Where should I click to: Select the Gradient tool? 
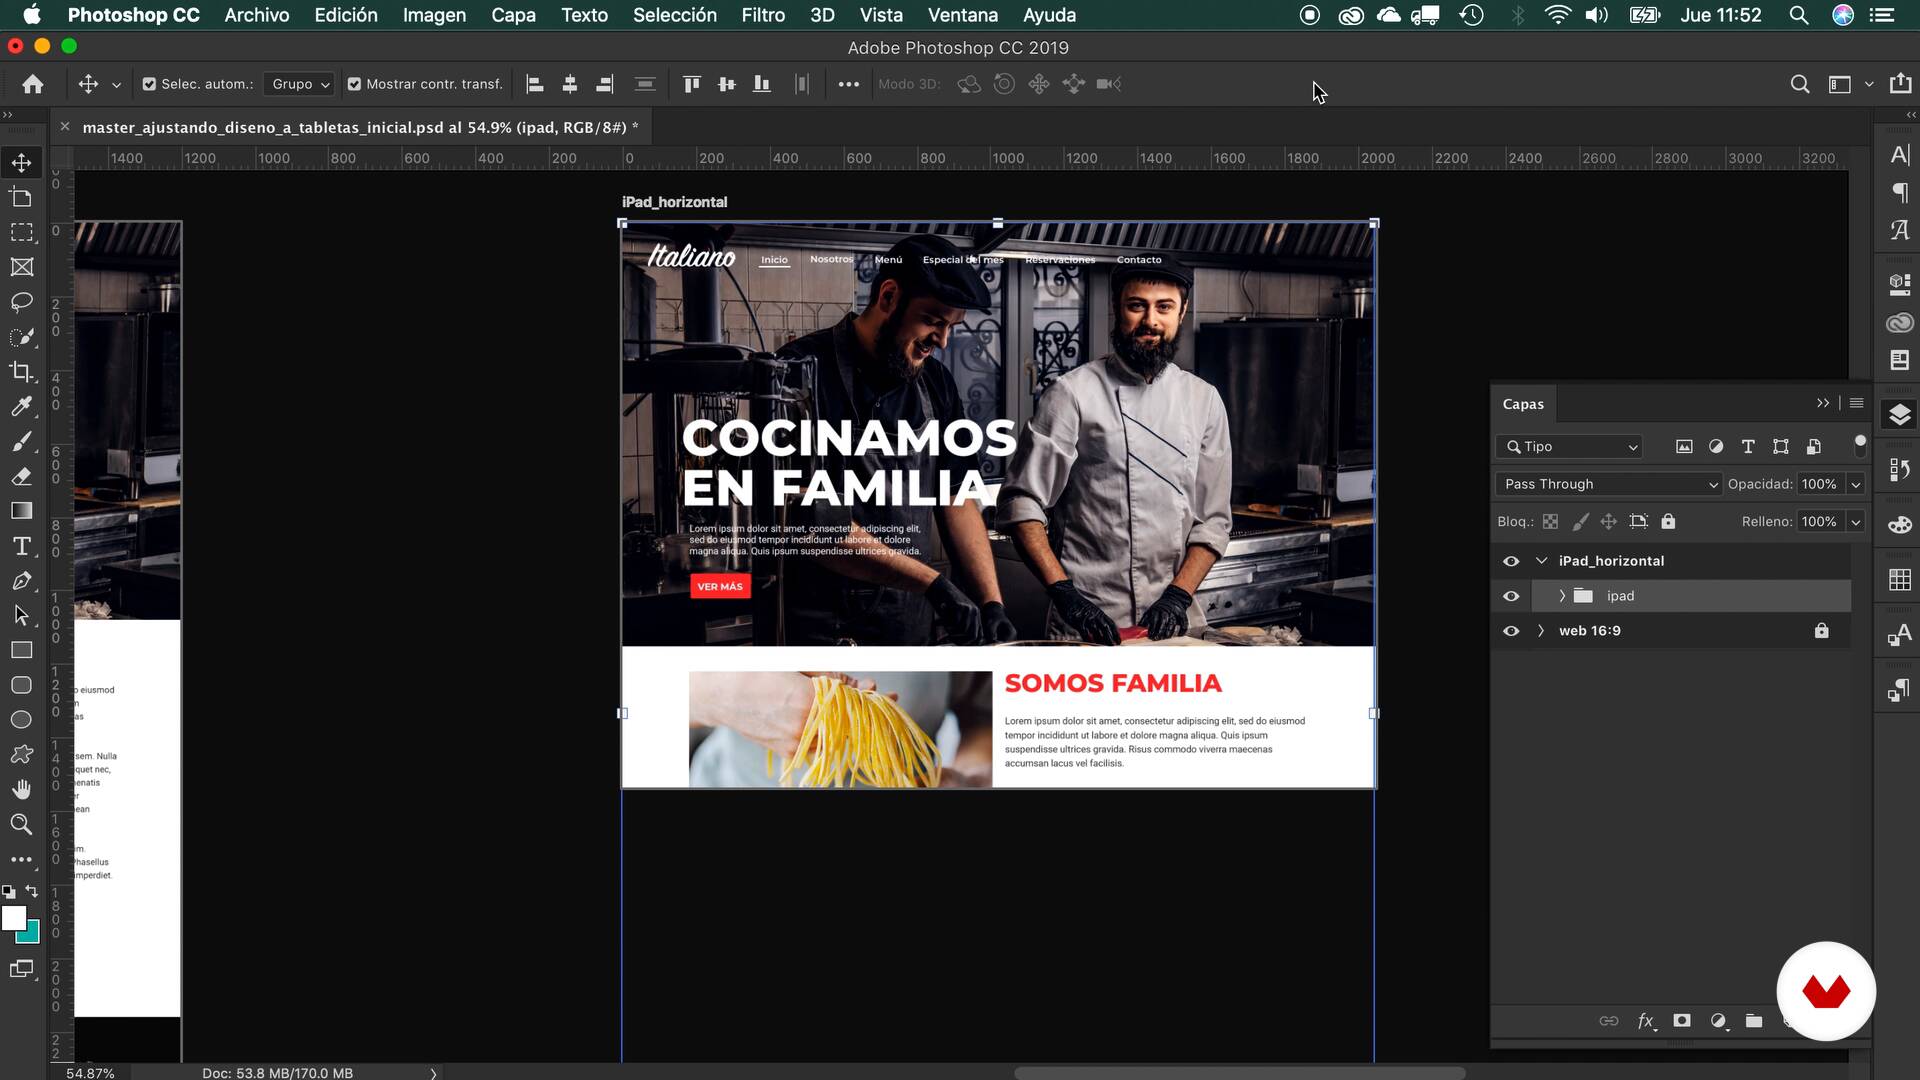21,511
